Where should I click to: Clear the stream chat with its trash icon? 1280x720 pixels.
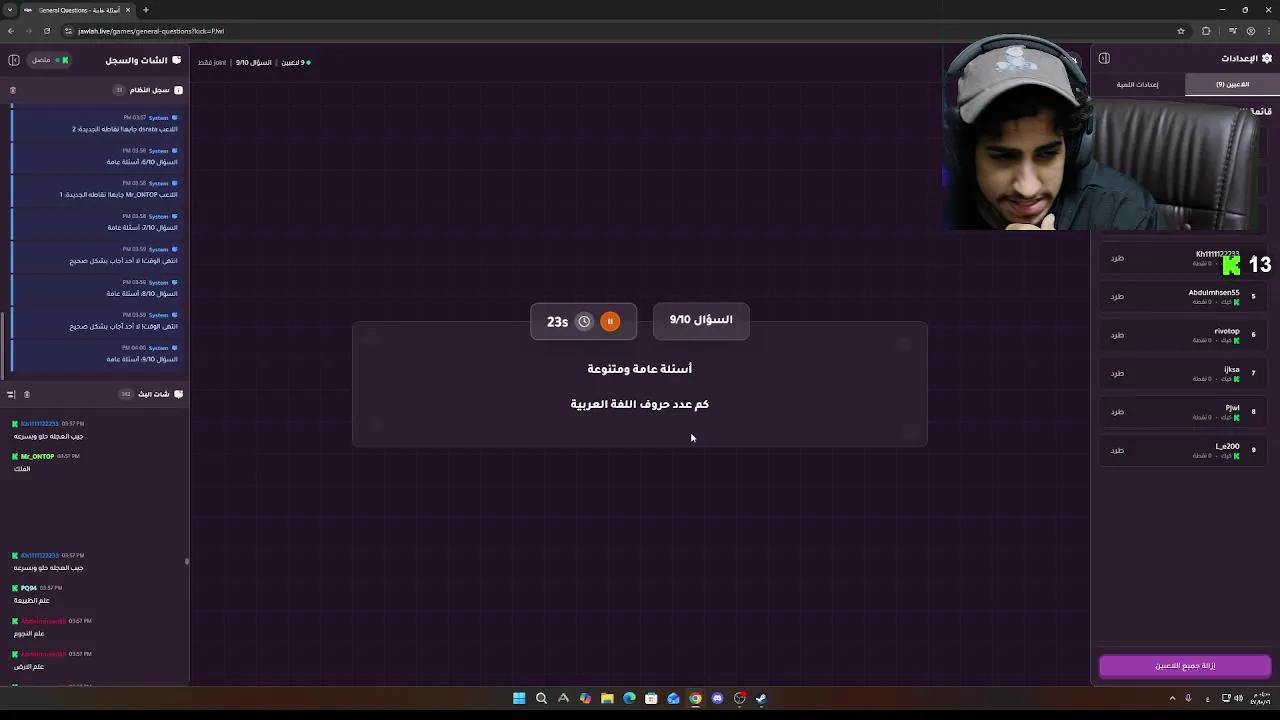click(27, 394)
